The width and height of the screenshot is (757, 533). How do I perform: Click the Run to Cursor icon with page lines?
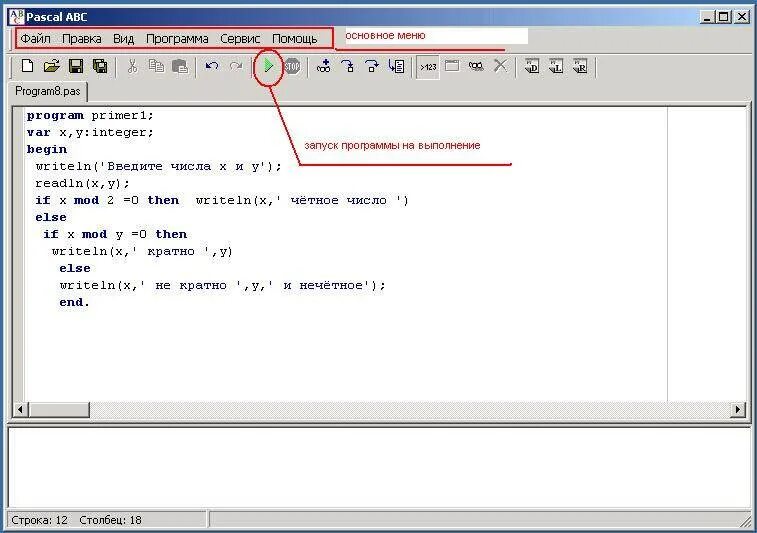pyautogui.click(x=396, y=66)
